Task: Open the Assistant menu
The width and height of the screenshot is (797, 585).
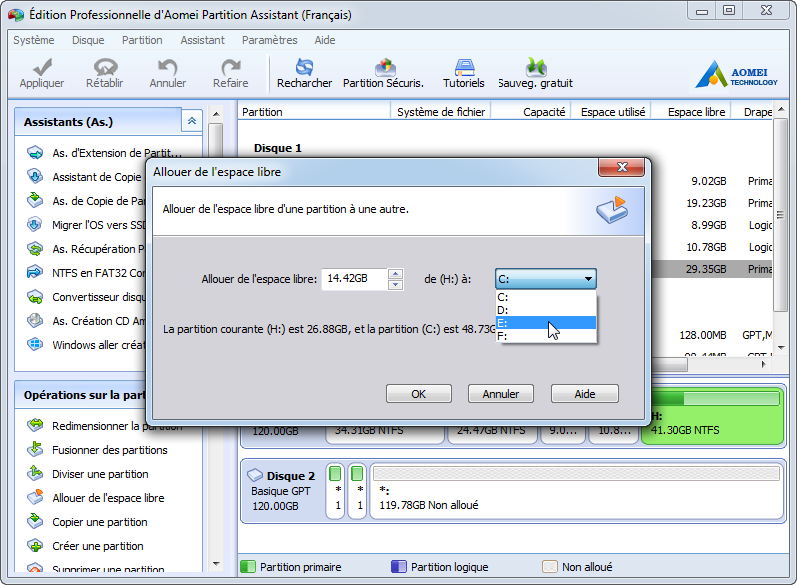Action: click(202, 40)
